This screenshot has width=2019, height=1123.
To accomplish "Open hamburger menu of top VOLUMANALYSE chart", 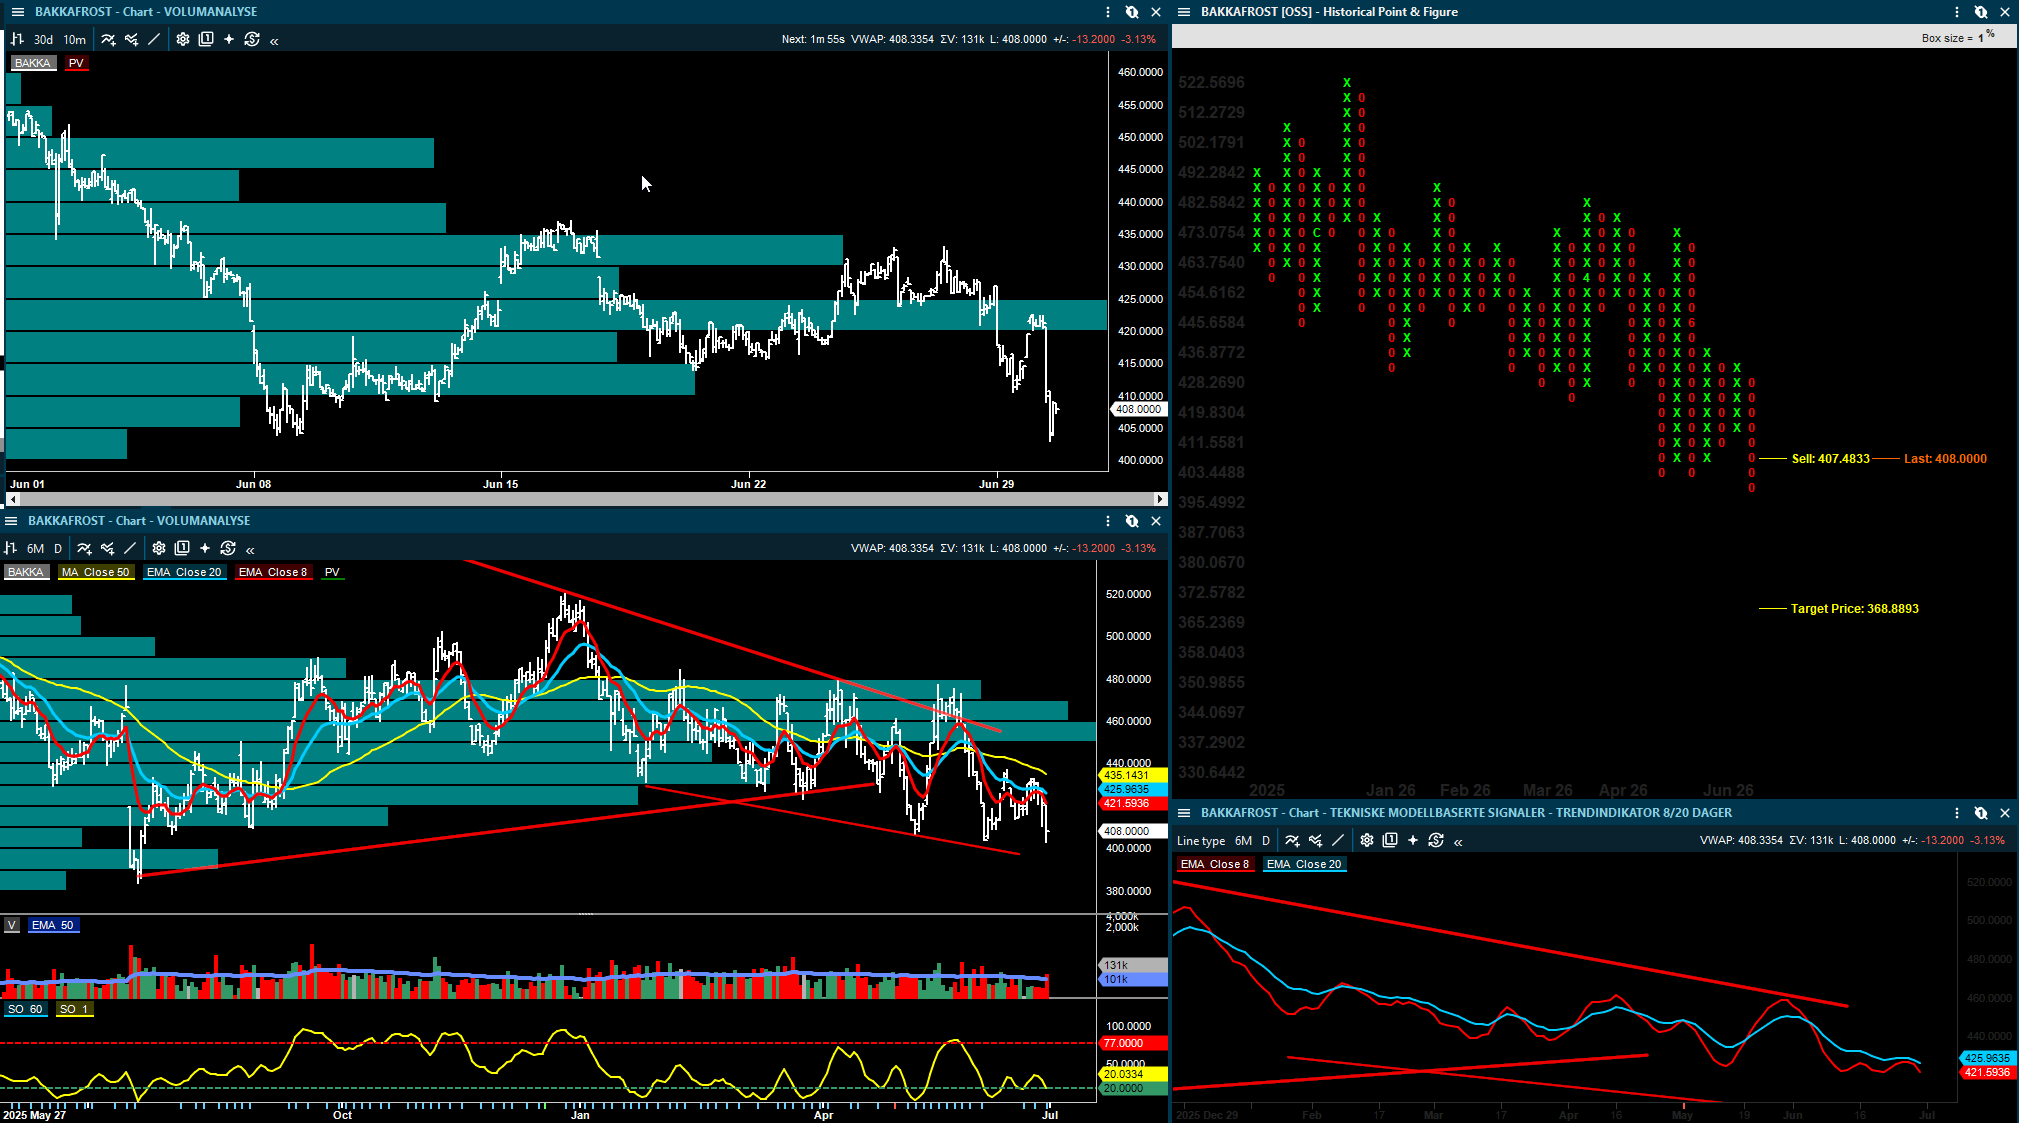I will point(17,12).
